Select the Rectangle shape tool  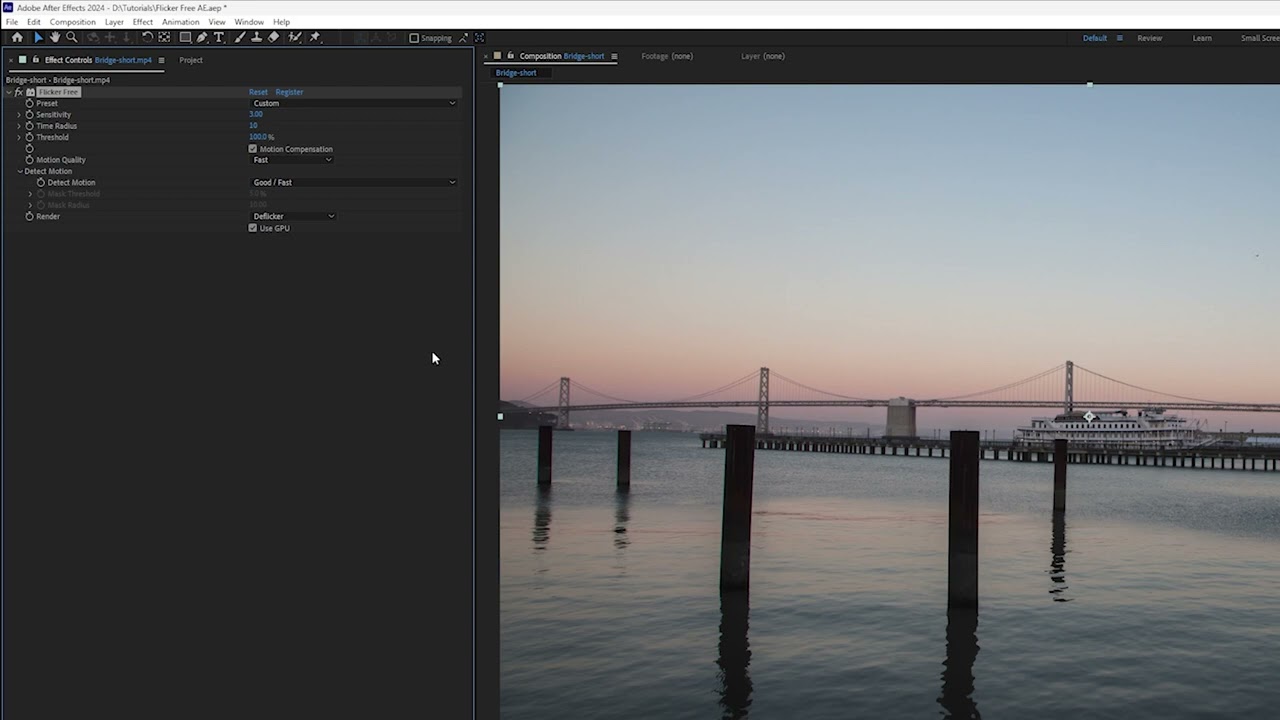[x=185, y=37]
